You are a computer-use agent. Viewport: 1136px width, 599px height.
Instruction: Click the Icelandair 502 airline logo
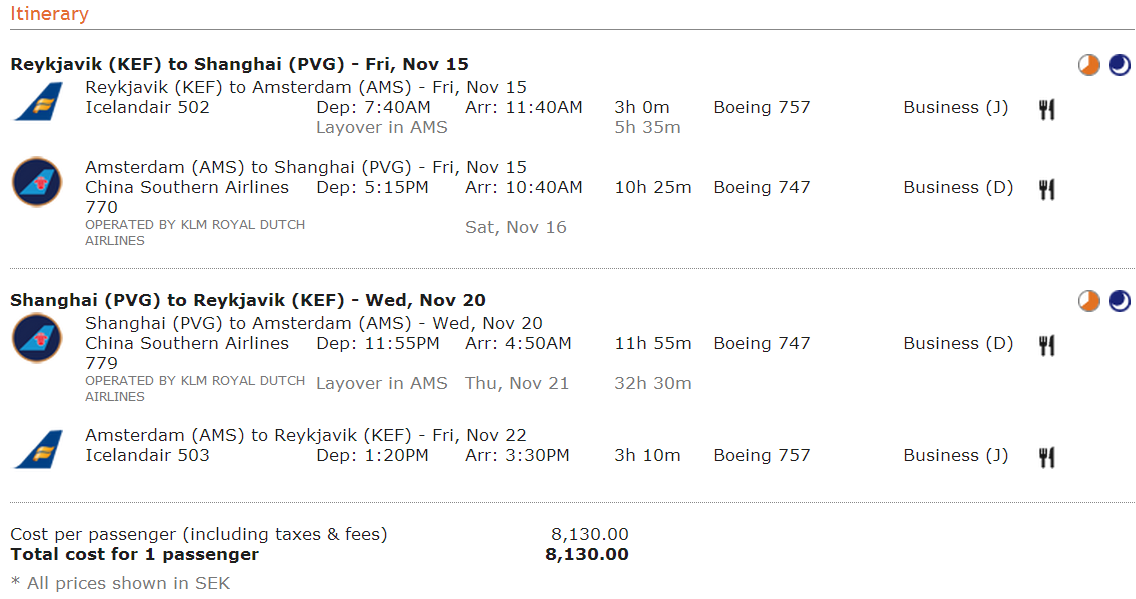click(38, 101)
